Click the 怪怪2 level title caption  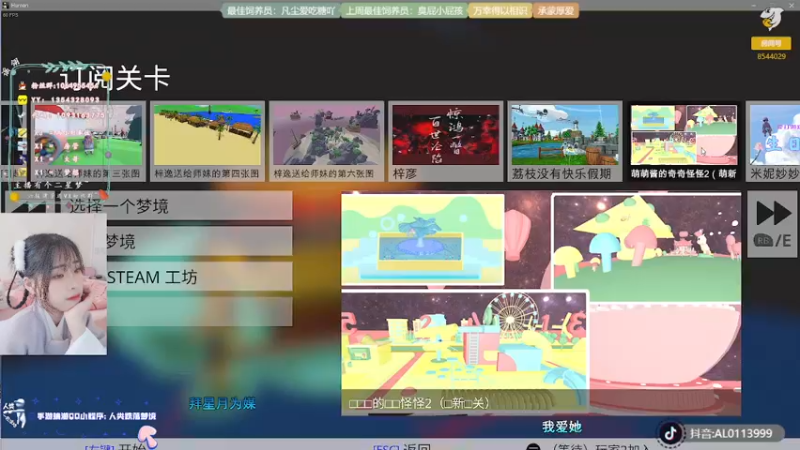click(420, 404)
